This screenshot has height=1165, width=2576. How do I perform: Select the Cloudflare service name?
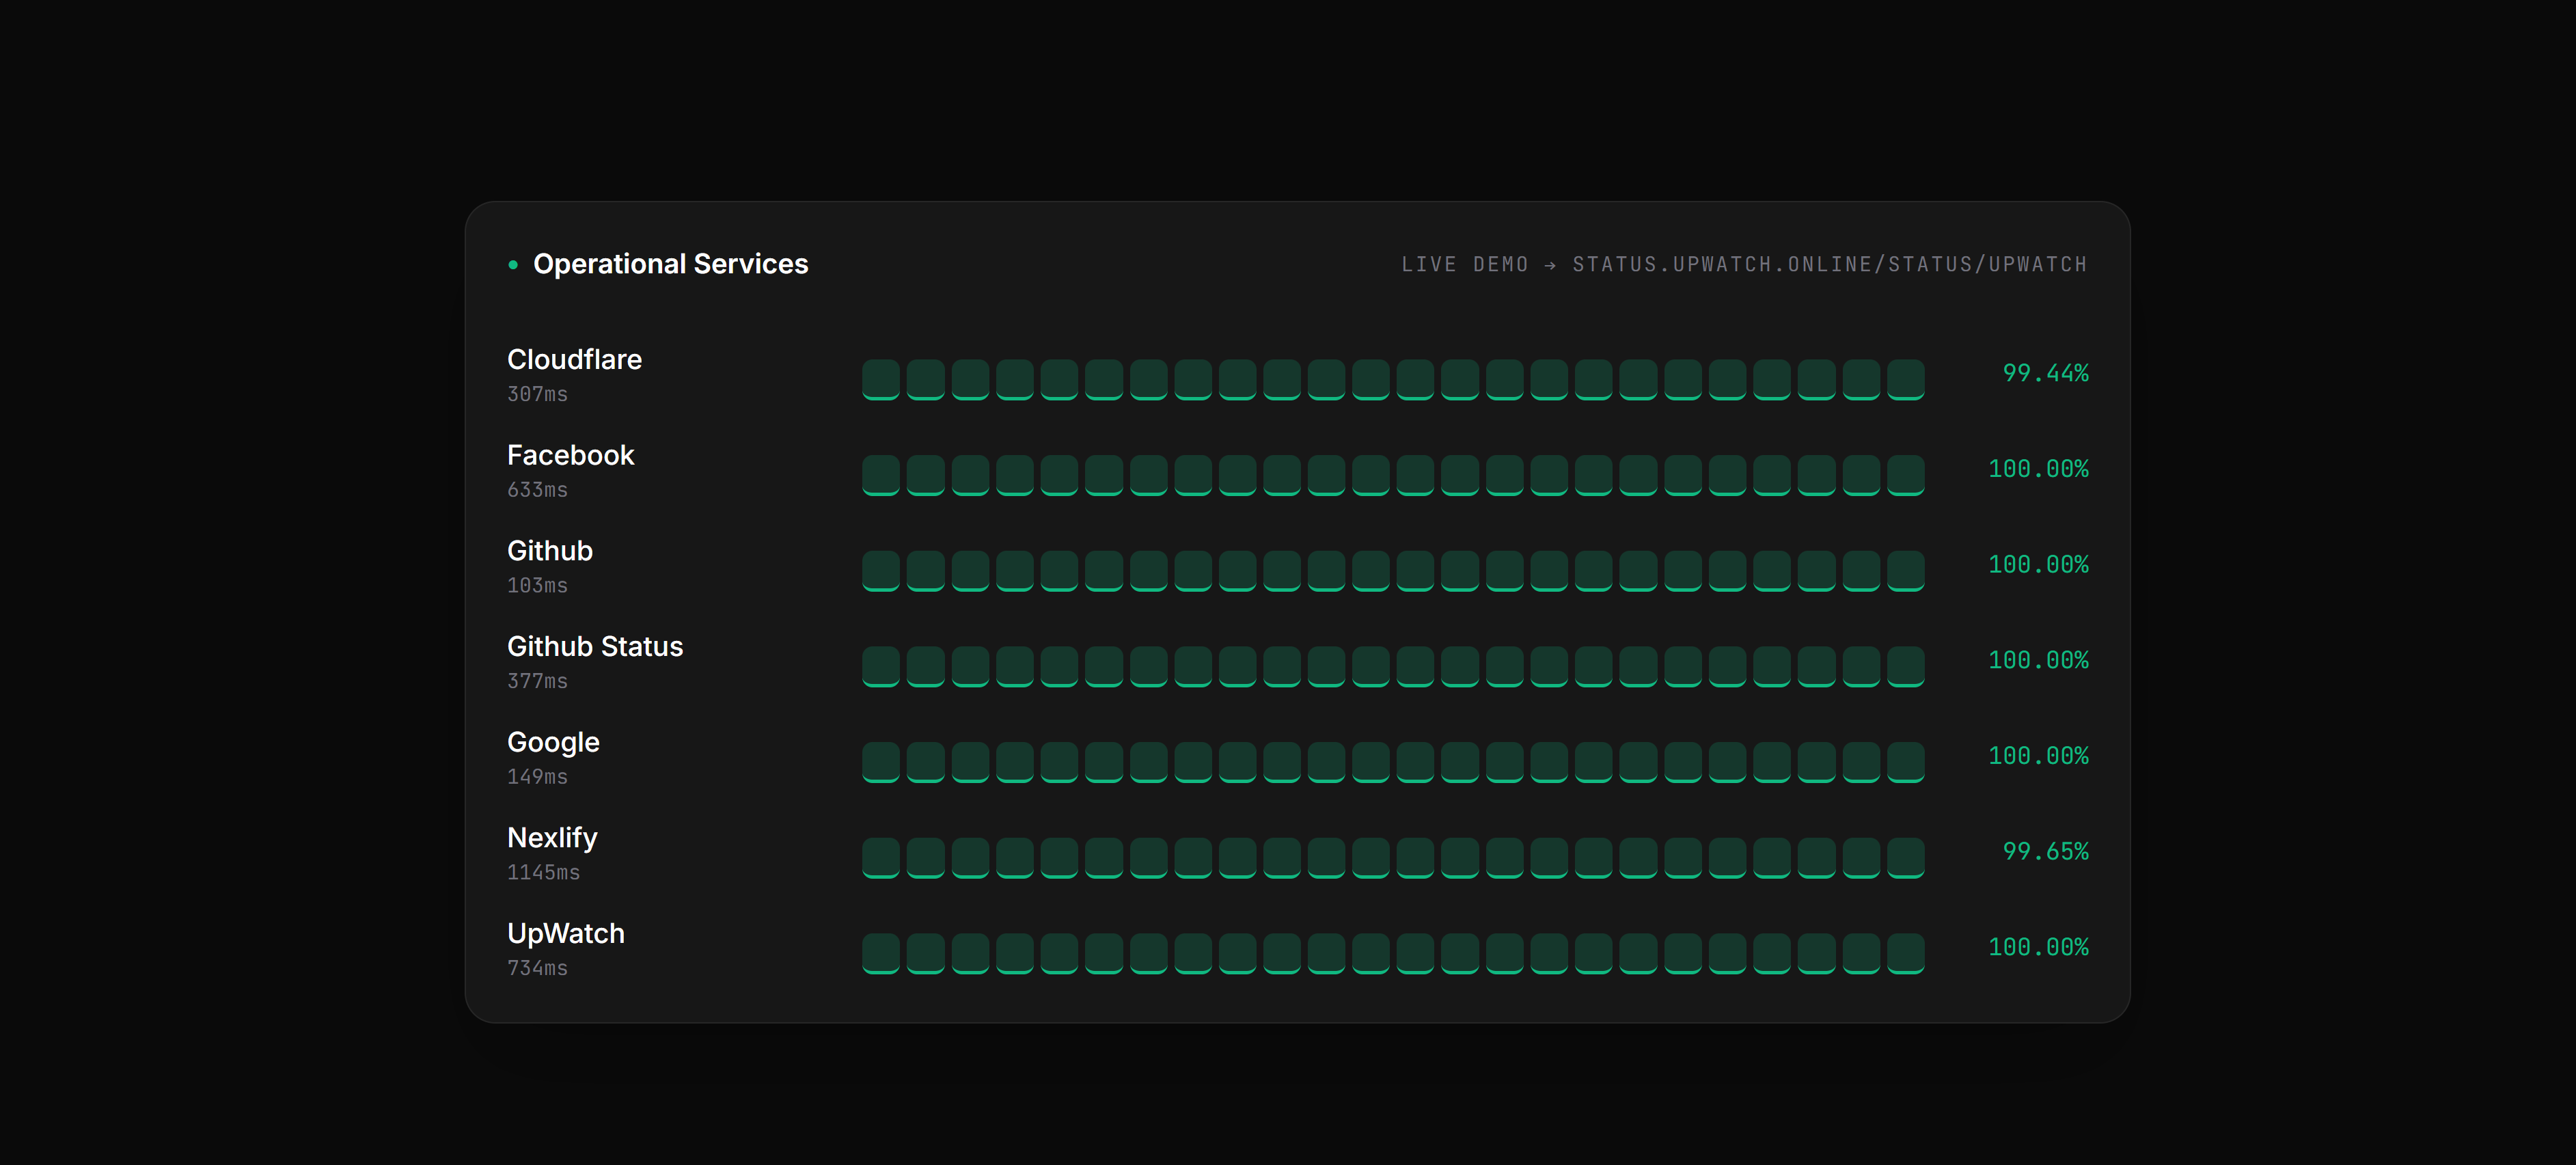pyautogui.click(x=574, y=359)
